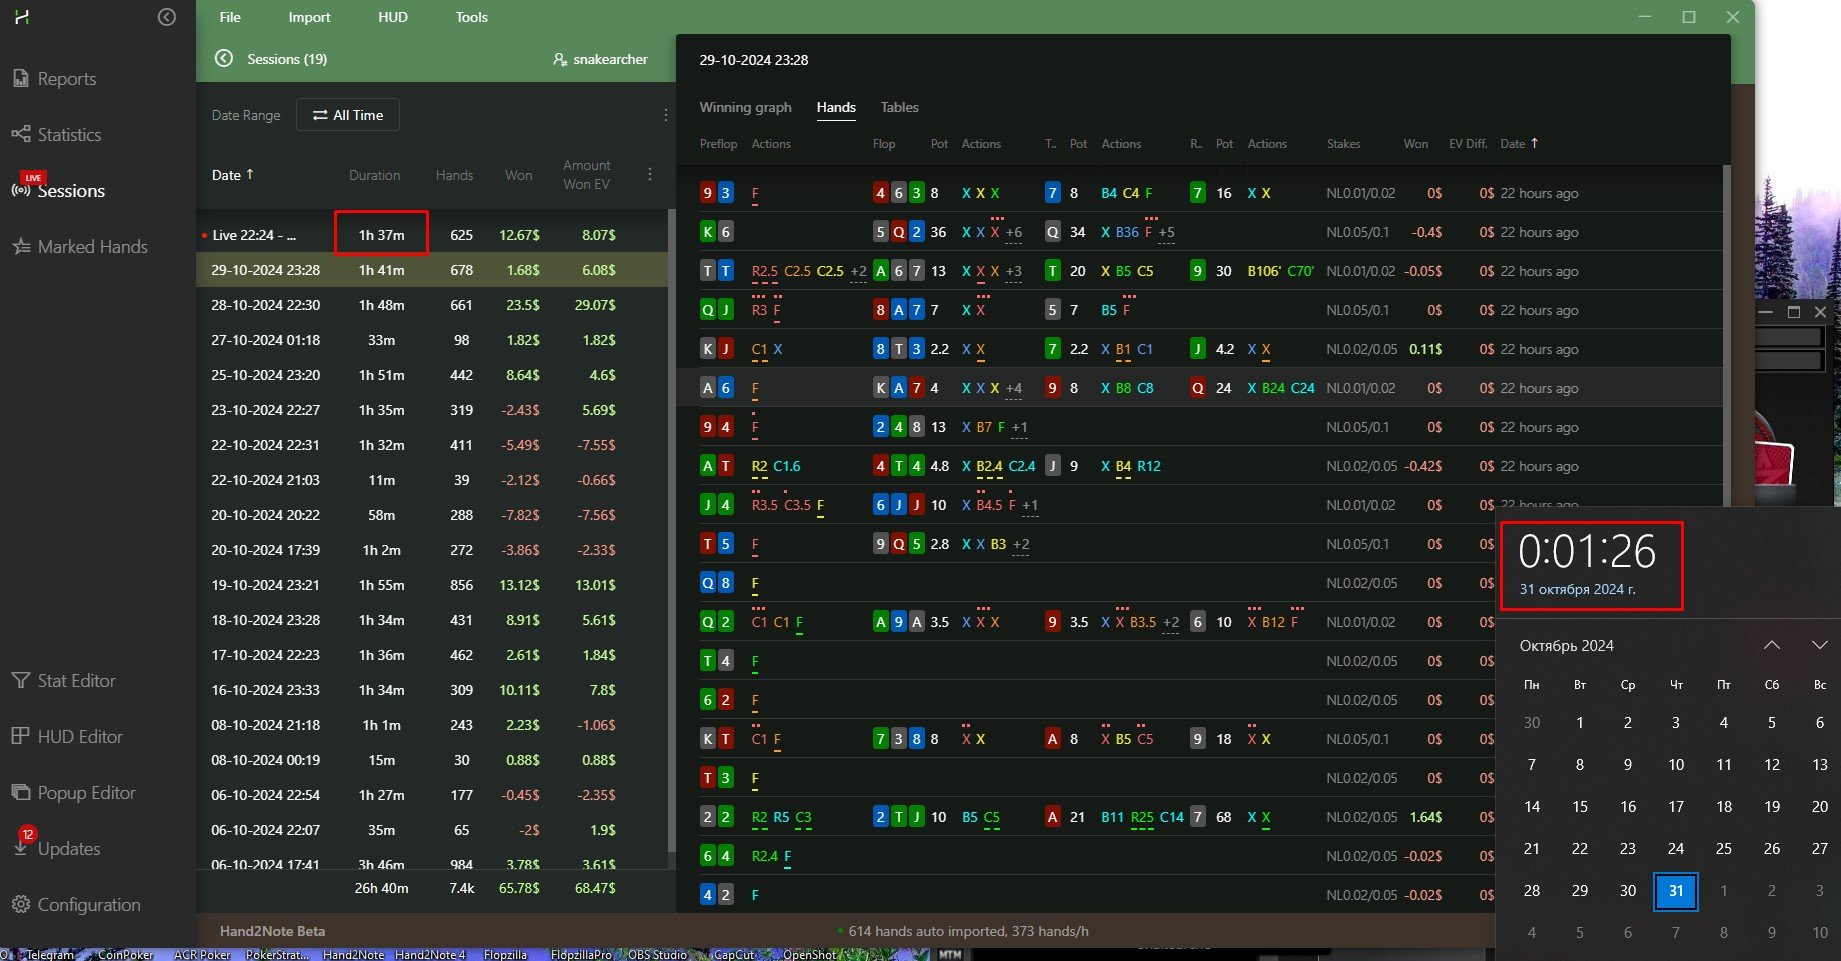The image size is (1841, 961).
Task: Select day 15 in the calendar
Action: click(x=1580, y=806)
